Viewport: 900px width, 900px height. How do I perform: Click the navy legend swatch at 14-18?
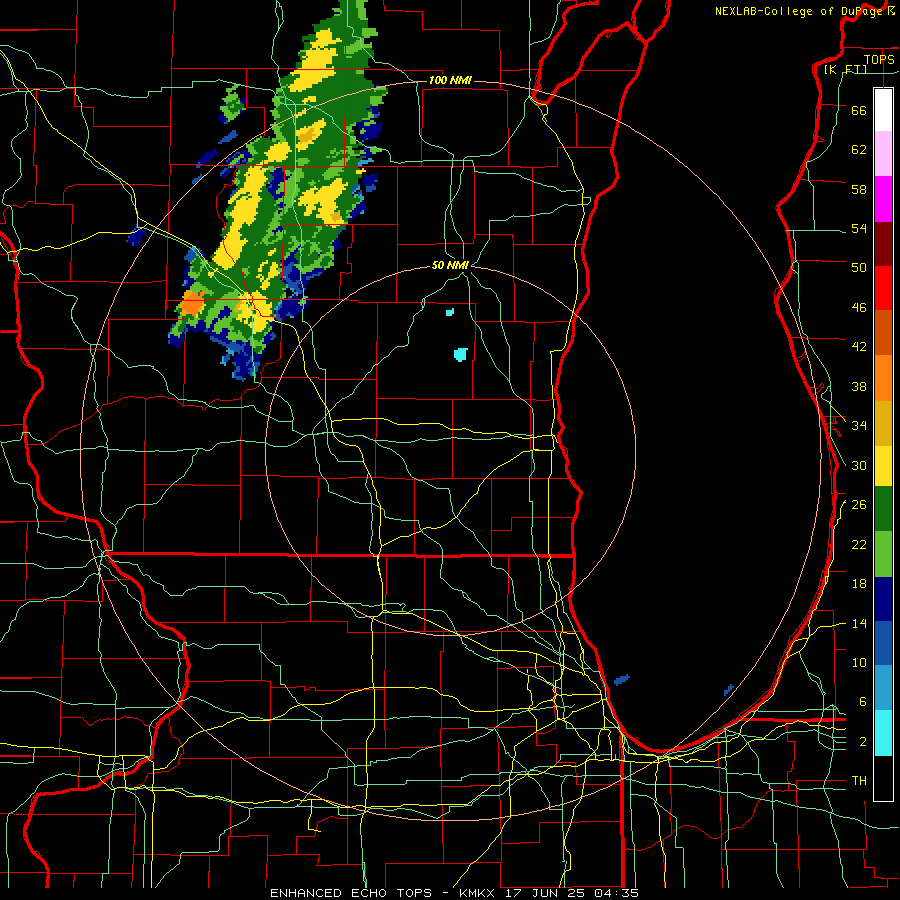(883, 599)
